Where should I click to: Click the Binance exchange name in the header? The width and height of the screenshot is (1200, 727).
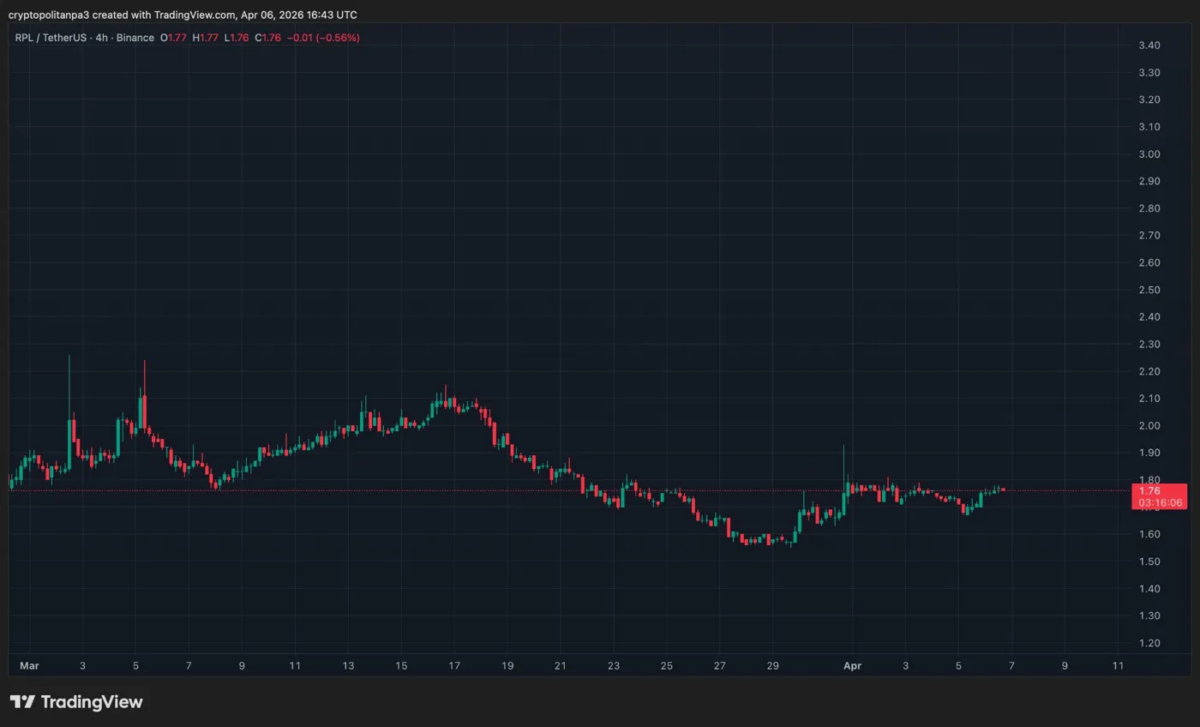[136, 38]
